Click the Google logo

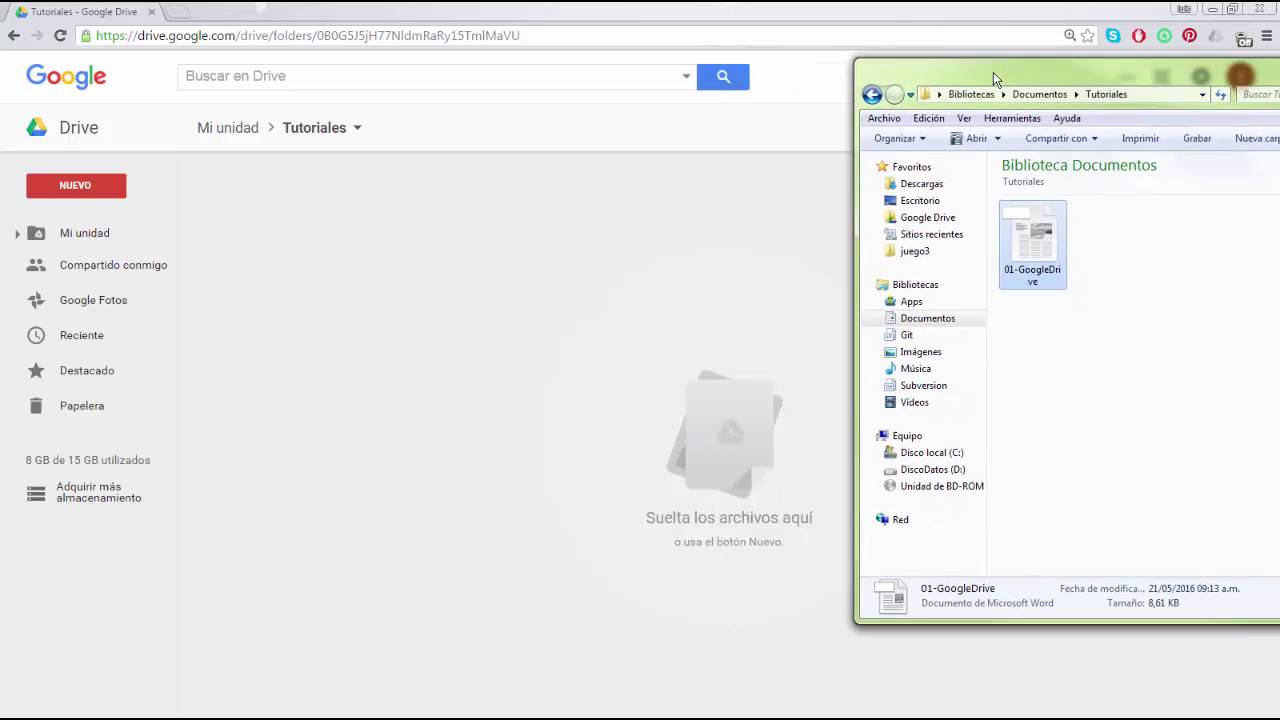point(66,76)
